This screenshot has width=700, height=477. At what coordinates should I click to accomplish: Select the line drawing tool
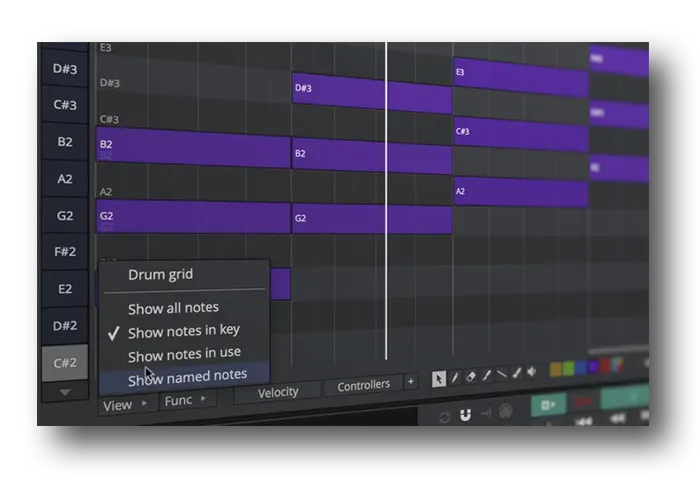pos(502,374)
